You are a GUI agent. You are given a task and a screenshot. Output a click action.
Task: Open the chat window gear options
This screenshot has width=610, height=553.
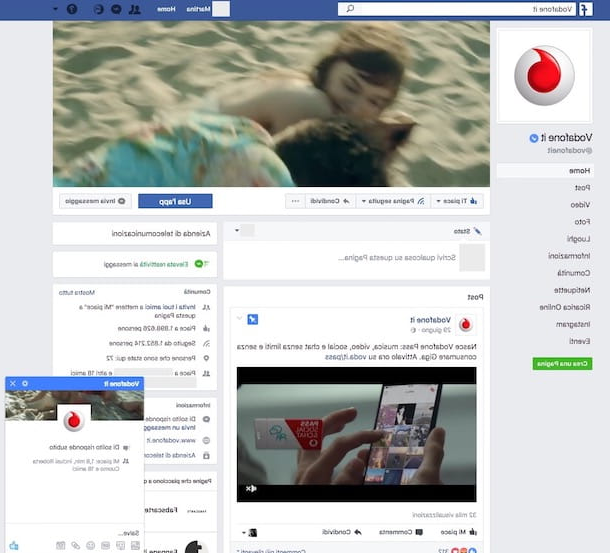(25, 384)
